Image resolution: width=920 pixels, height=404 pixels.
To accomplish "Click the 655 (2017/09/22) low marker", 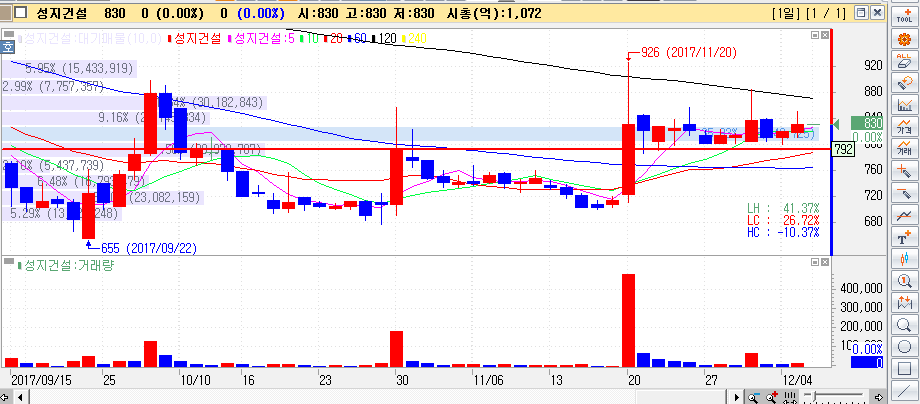I will 146,248.
